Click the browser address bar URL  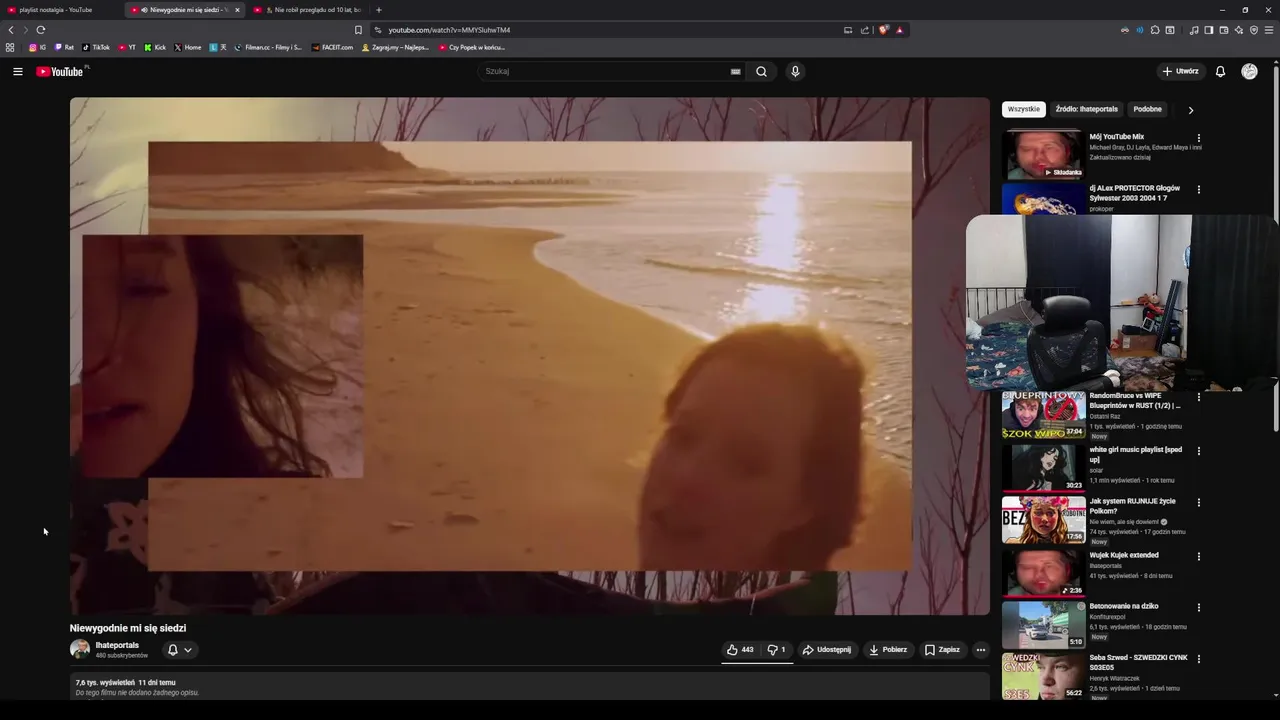click(x=449, y=30)
